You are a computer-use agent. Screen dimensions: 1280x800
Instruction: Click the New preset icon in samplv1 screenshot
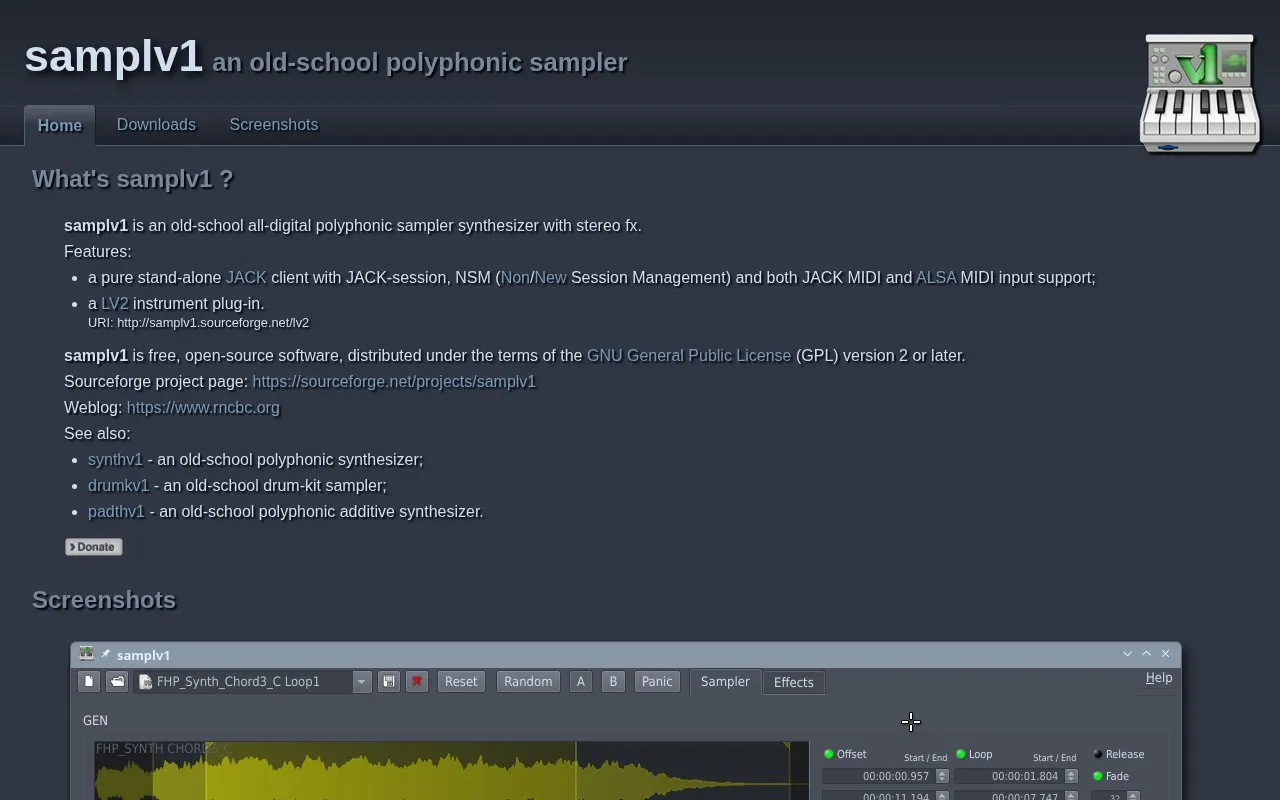(x=89, y=681)
